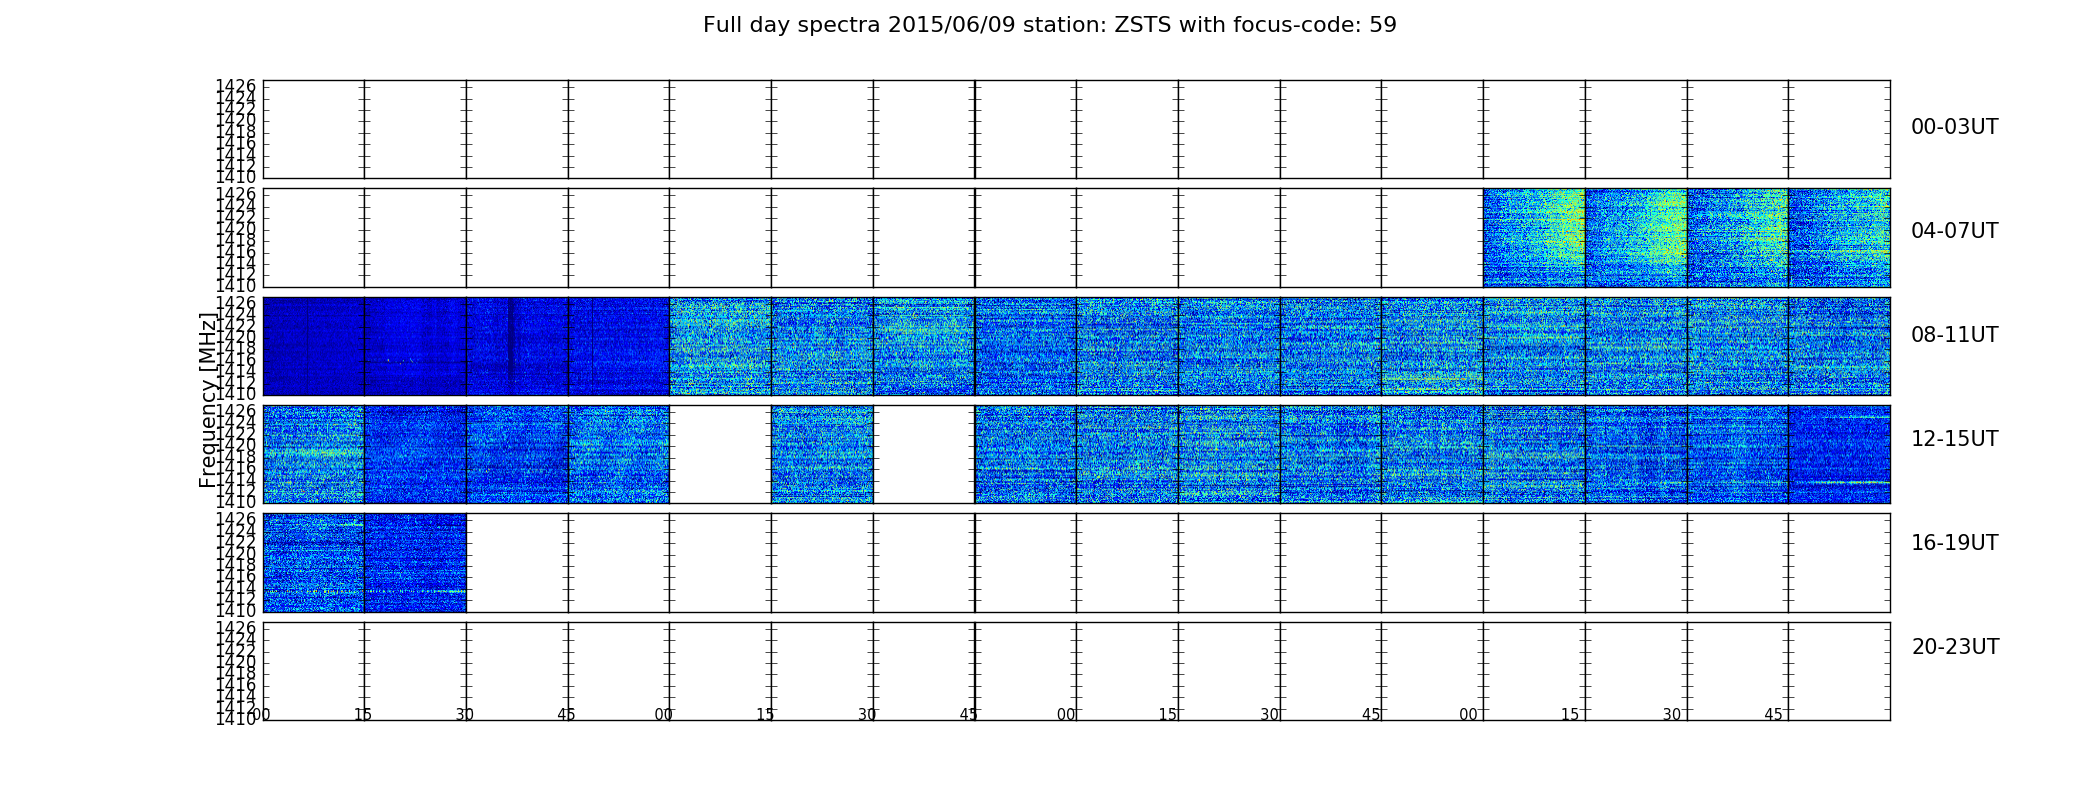Click the colored spectrogram in the 16-19UT row
The image size is (2100, 800).
[x=364, y=562]
